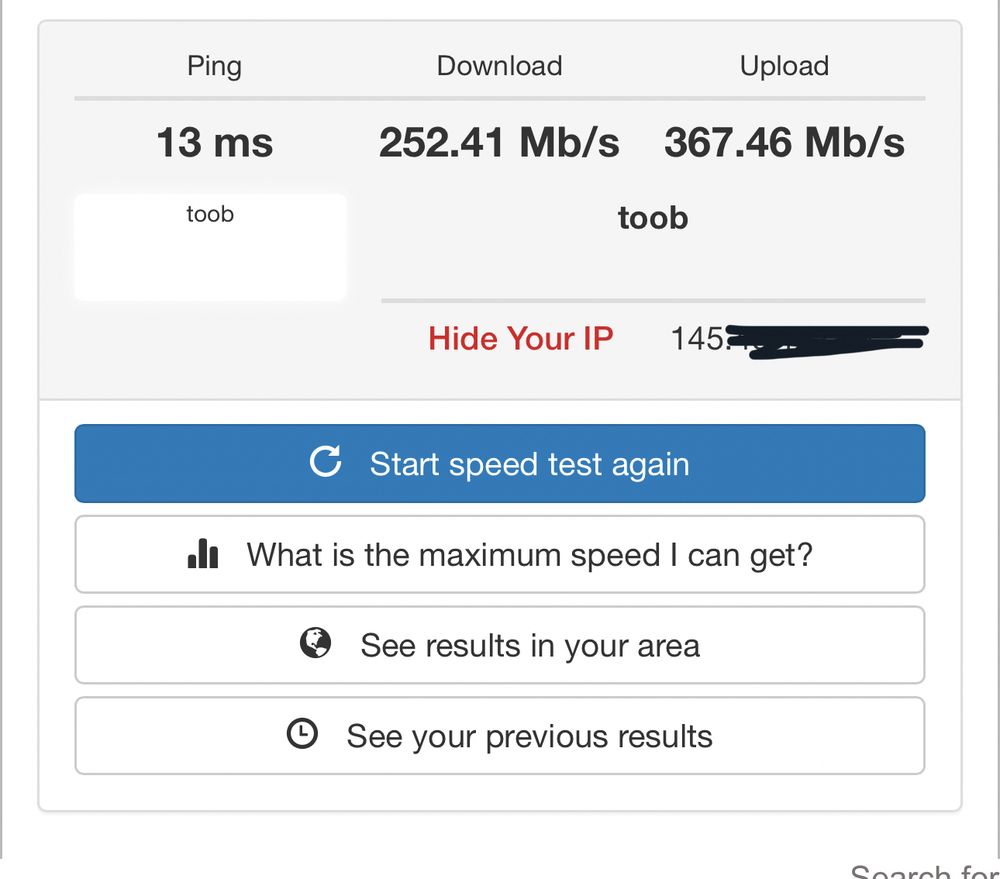Click the bar chart icon
The width and height of the screenshot is (1000, 879).
point(203,554)
